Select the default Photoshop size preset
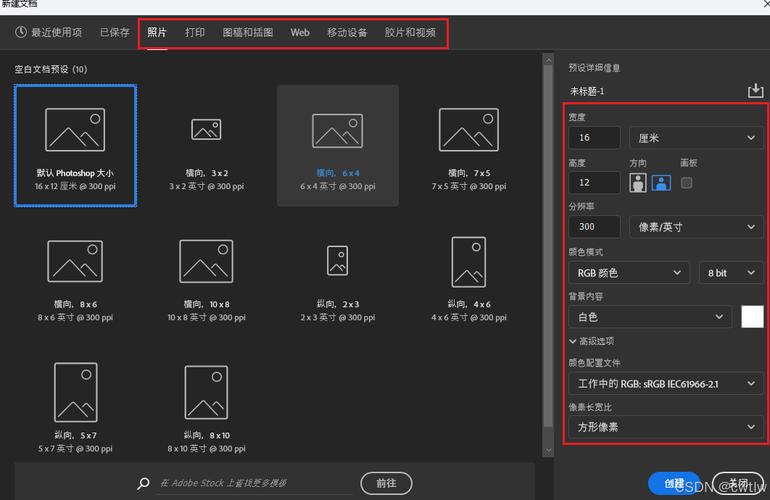The width and height of the screenshot is (770, 500). click(x=75, y=145)
